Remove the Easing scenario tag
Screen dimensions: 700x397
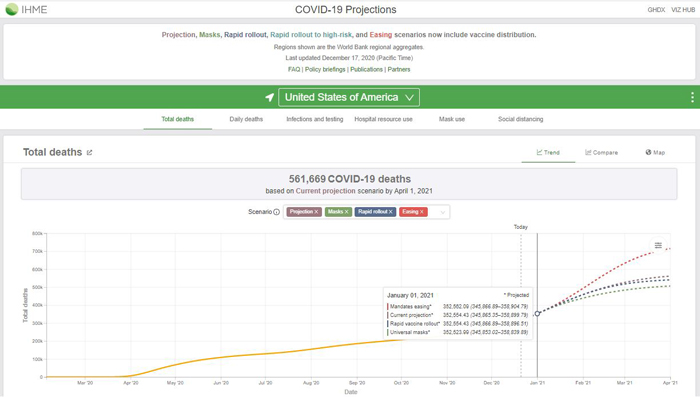pyautogui.click(x=421, y=212)
